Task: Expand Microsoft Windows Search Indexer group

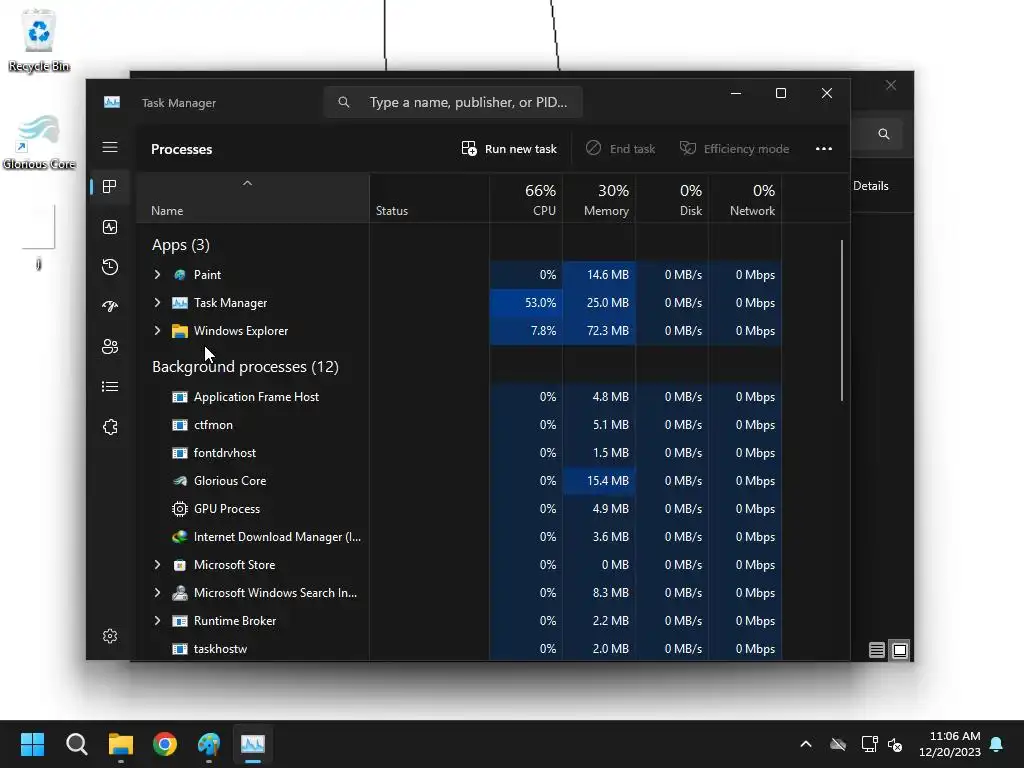Action: click(157, 593)
